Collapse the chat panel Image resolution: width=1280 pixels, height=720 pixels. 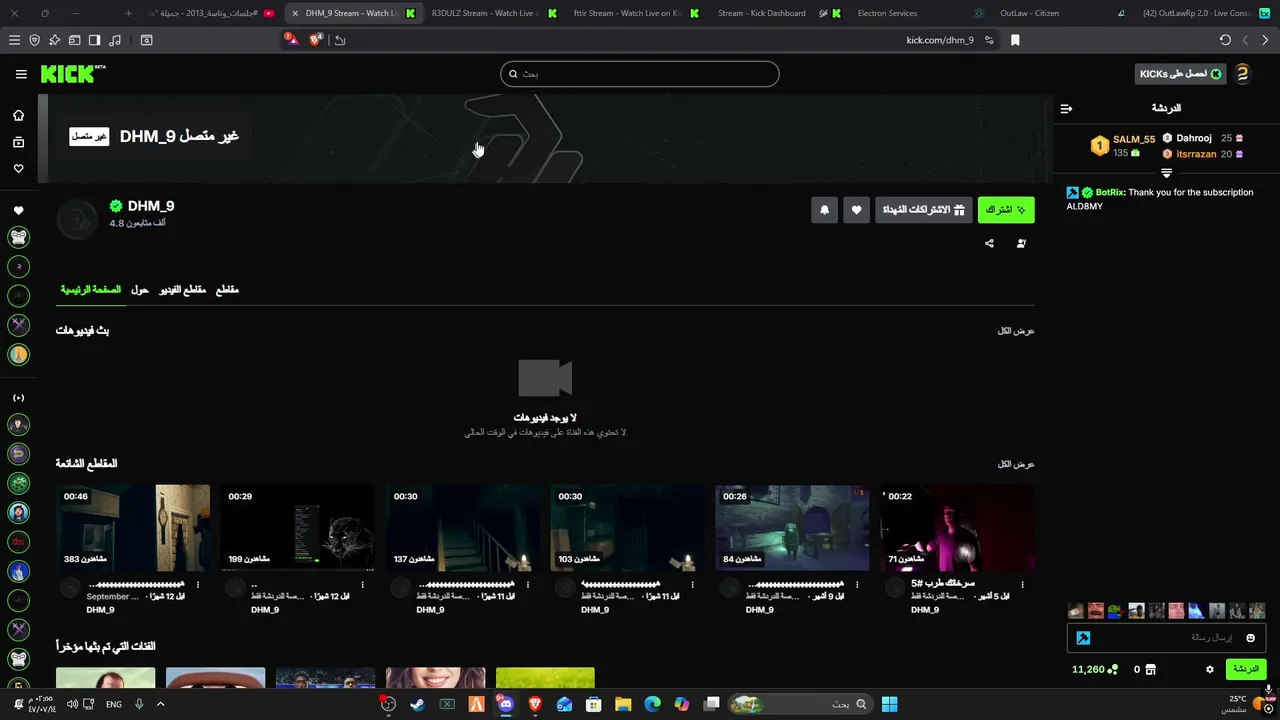1066,108
